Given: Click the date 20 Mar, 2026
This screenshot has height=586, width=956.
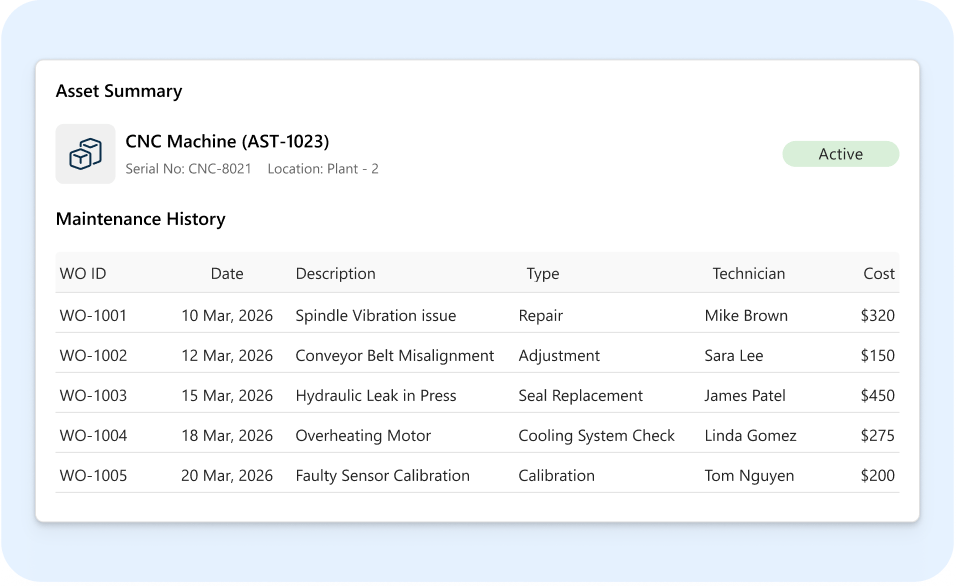Looking at the screenshot, I should [227, 476].
